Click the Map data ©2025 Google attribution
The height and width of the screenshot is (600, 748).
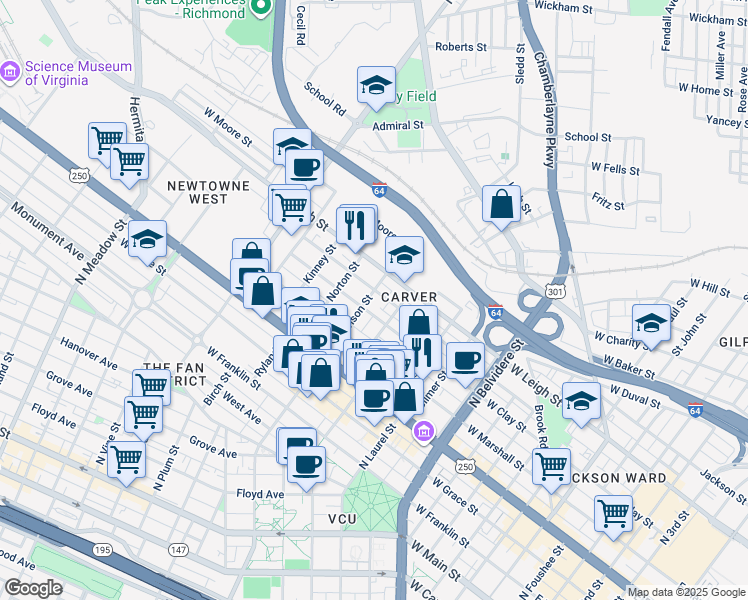coord(686,592)
